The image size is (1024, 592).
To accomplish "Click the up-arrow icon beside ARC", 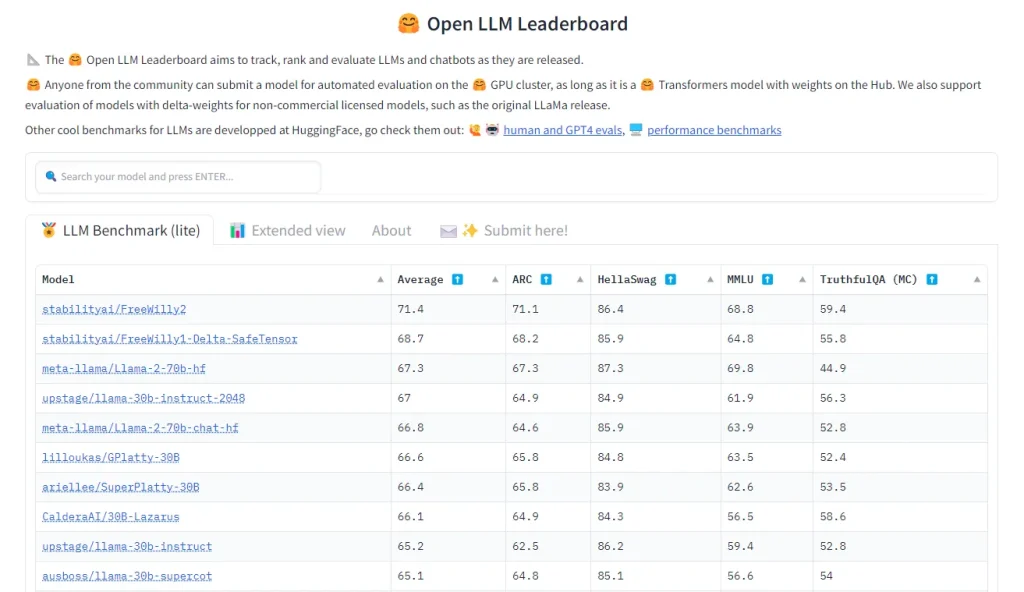I will click(546, 280).
